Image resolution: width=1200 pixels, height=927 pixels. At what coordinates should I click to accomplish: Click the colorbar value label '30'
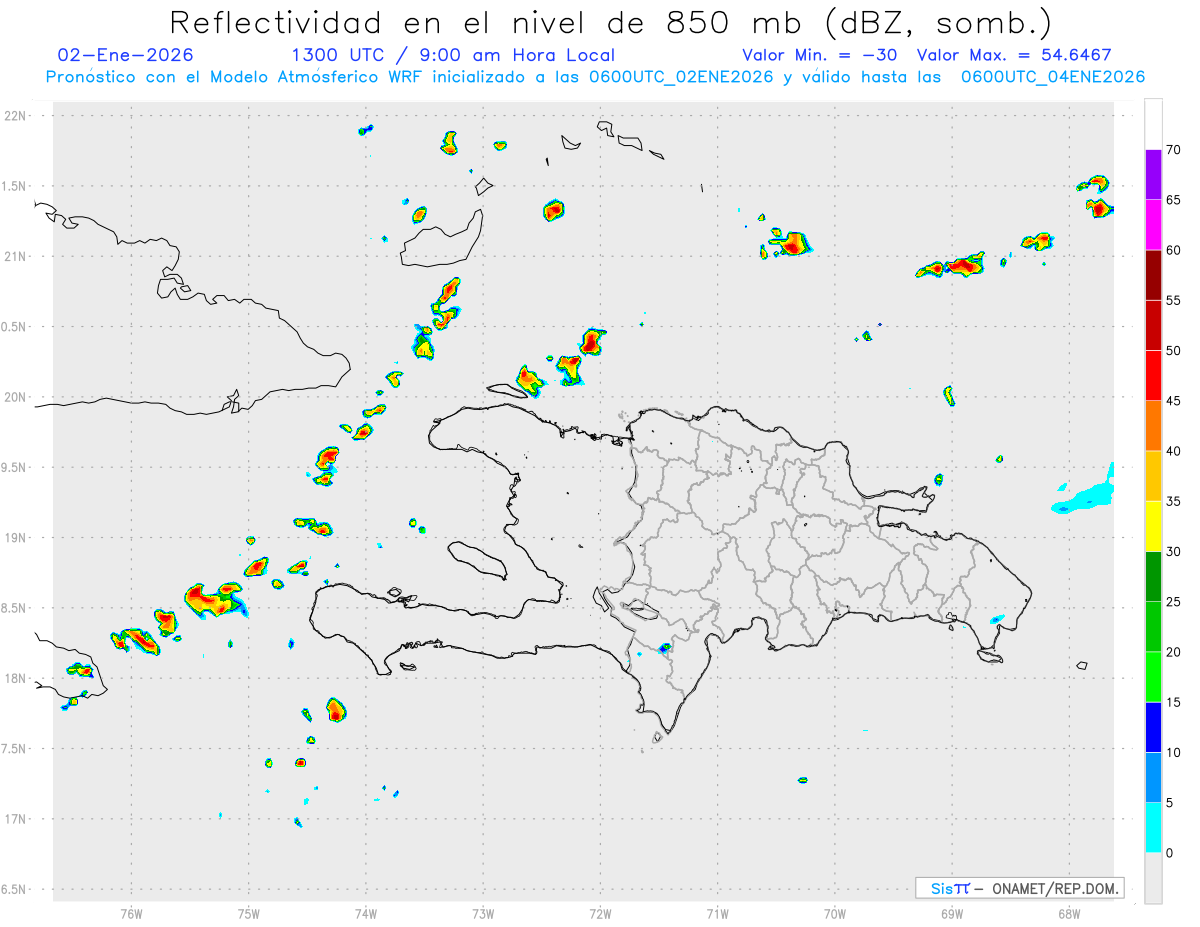tap(1173, 552)
